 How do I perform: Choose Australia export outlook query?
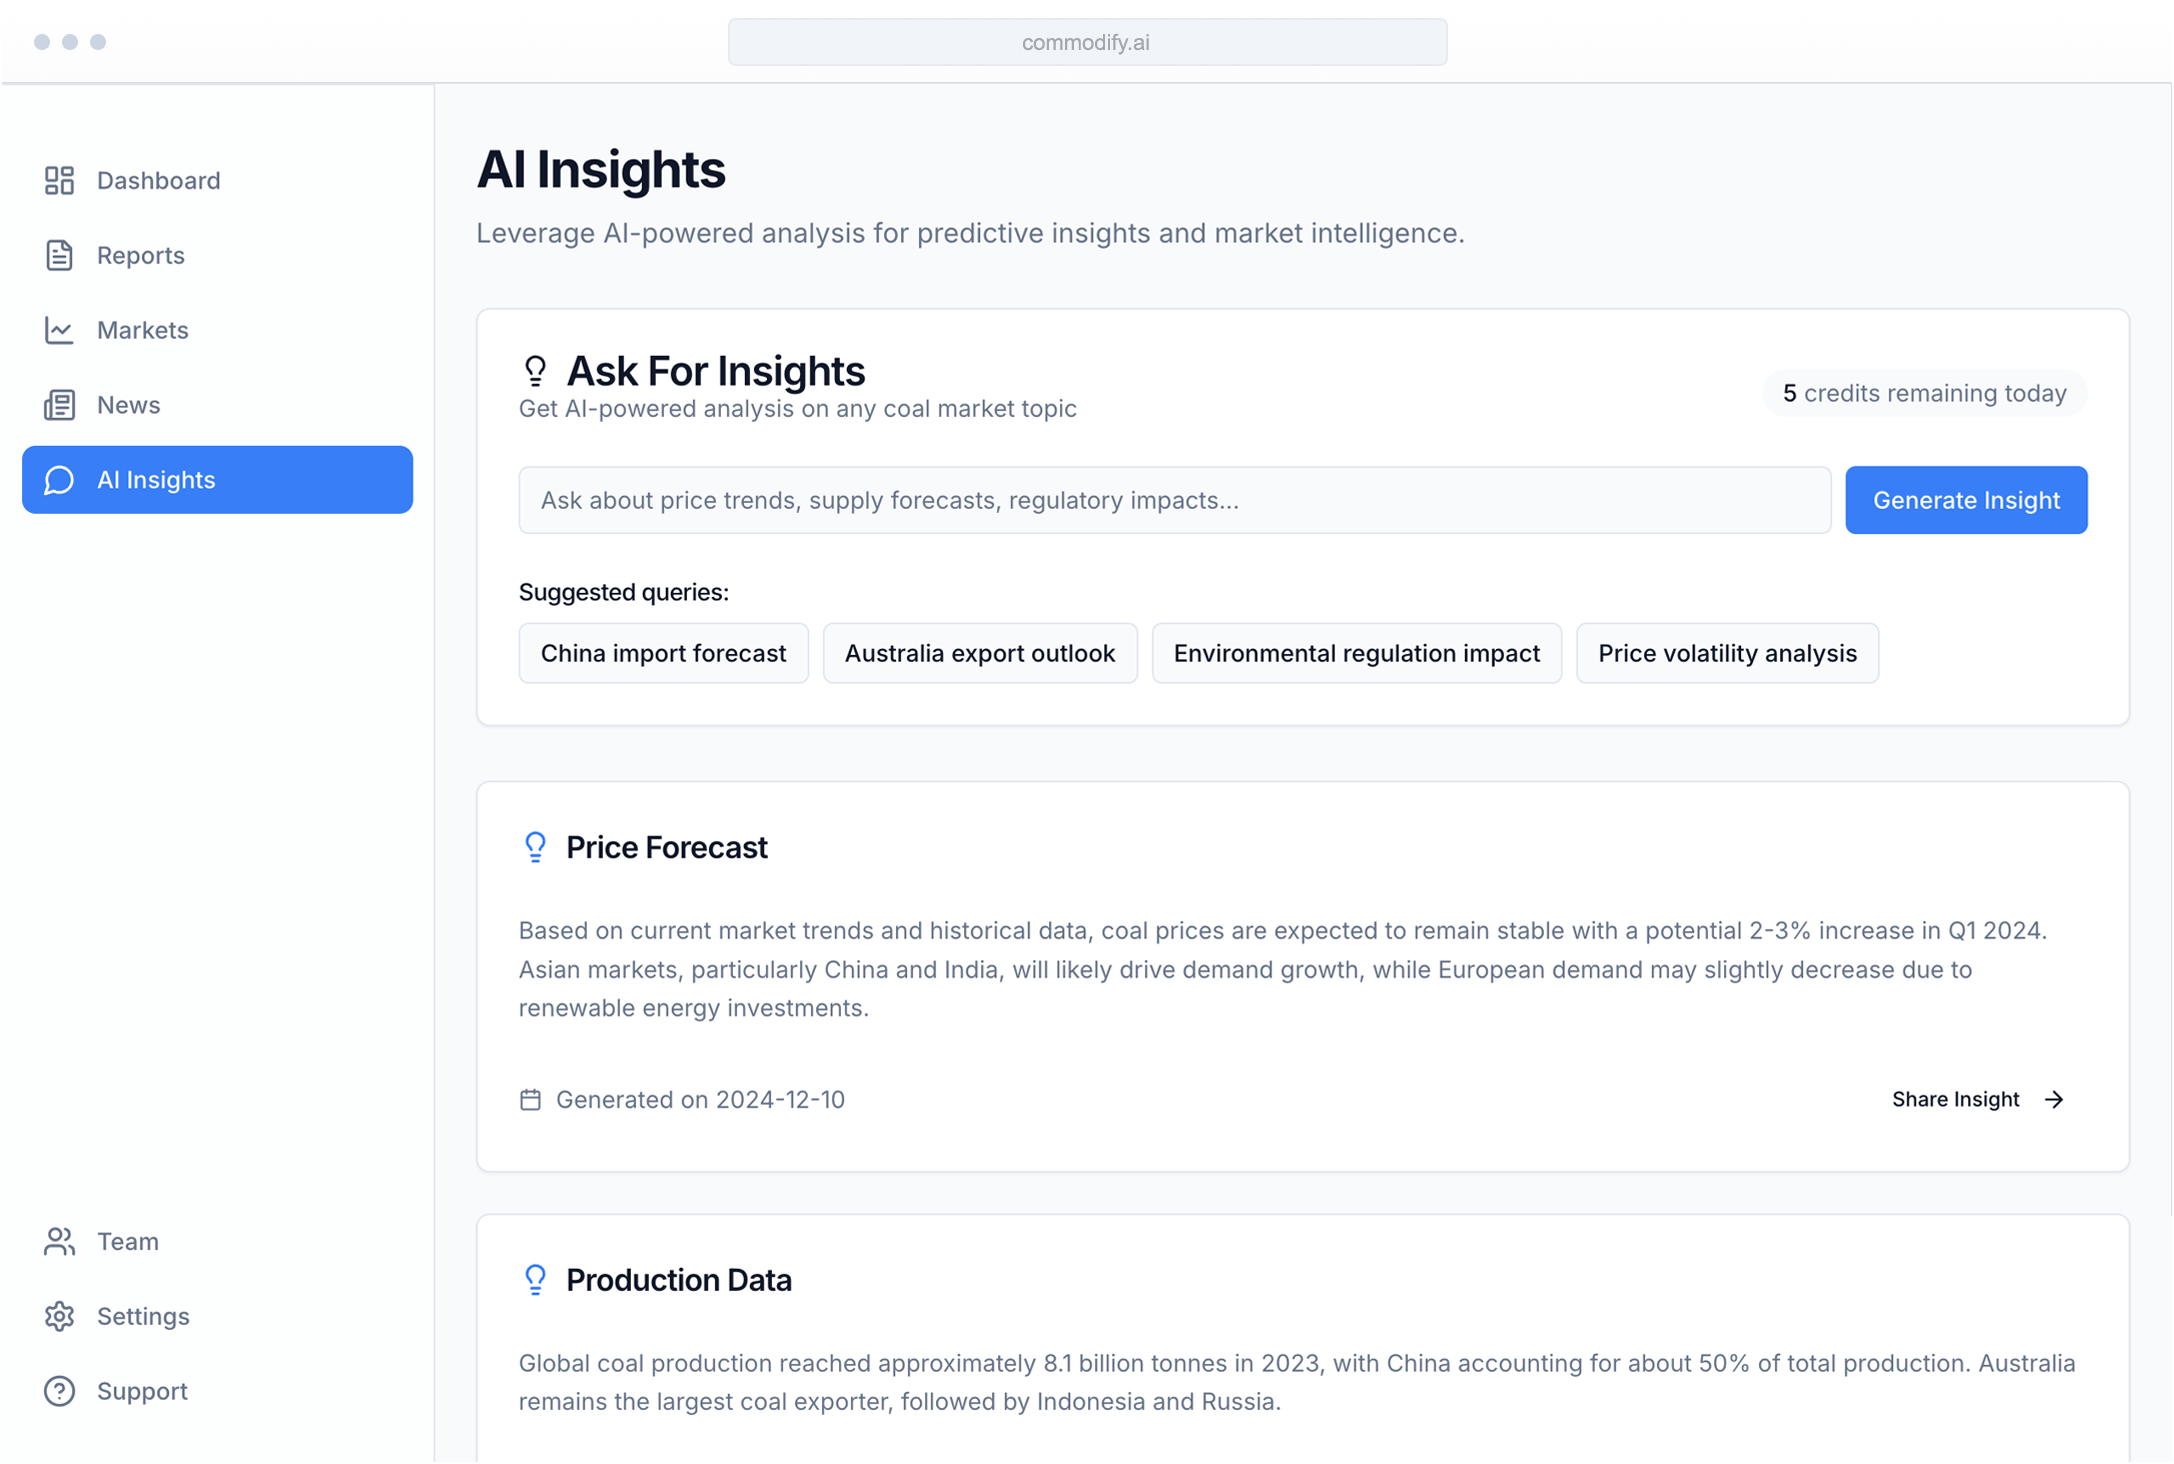(979, 653)
